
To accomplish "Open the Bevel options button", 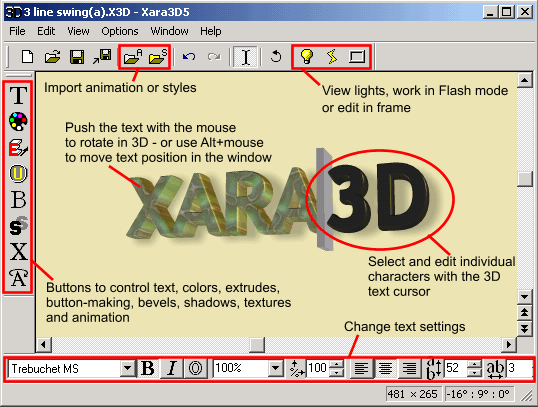I will click(x=18, y=199).
